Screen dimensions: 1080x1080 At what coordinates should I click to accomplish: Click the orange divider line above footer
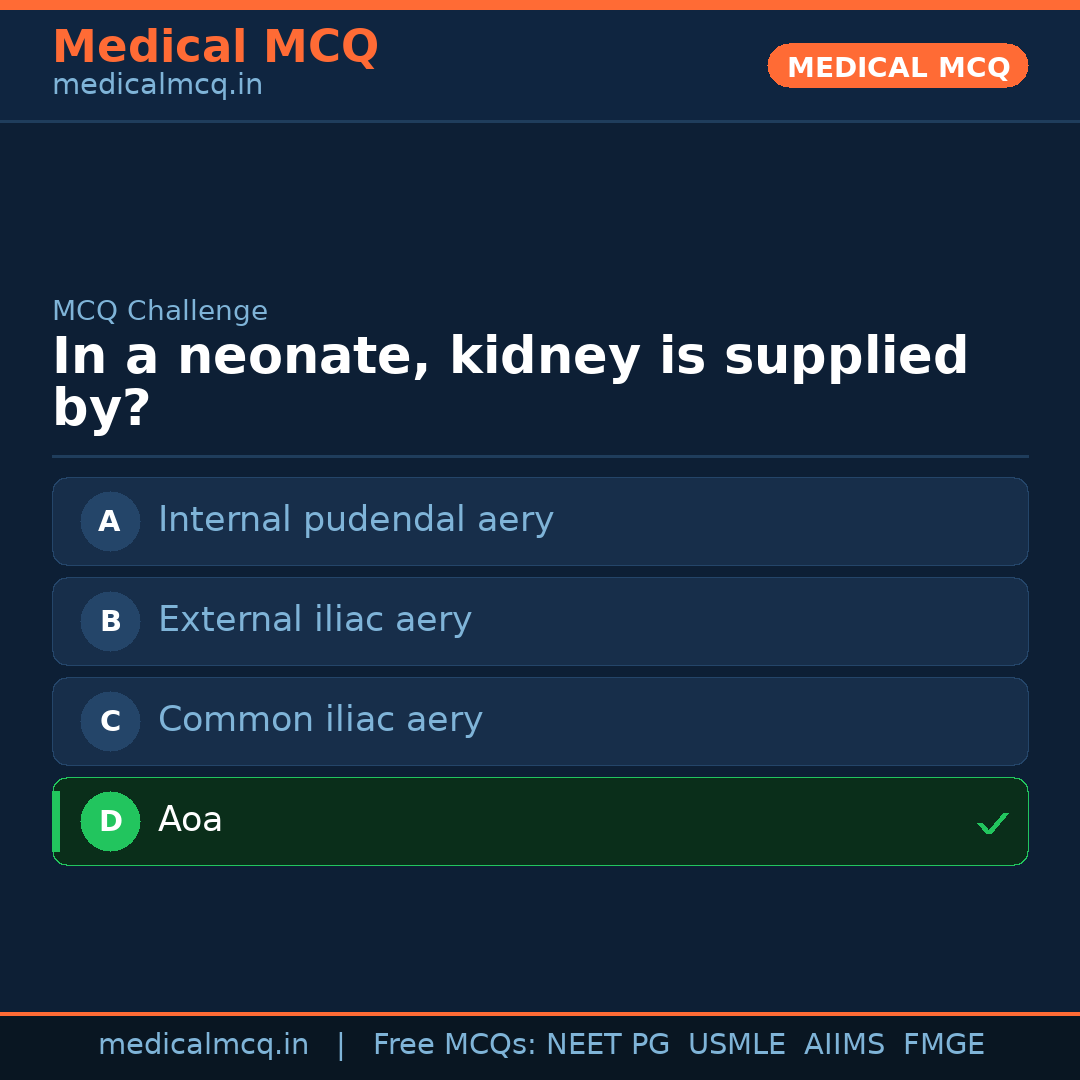point(540,1013)
